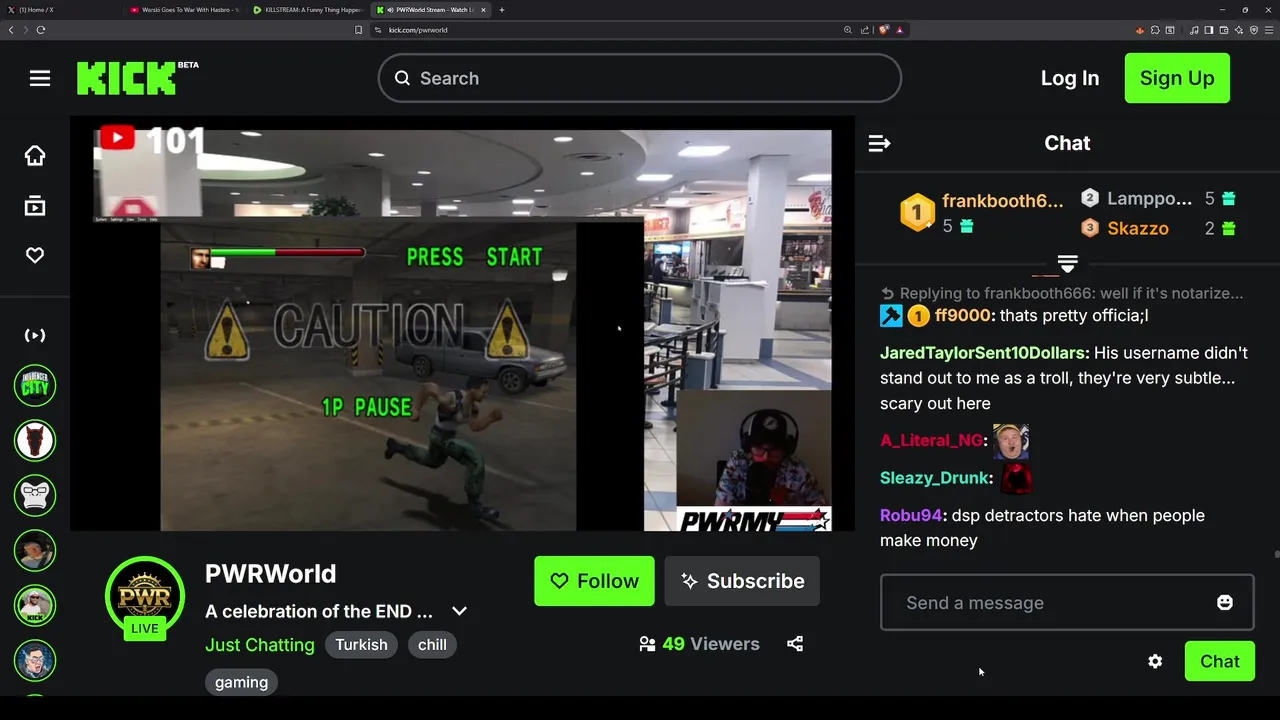
Task: Bookmark this page using the bookmark icon
Action: point(358,30)
